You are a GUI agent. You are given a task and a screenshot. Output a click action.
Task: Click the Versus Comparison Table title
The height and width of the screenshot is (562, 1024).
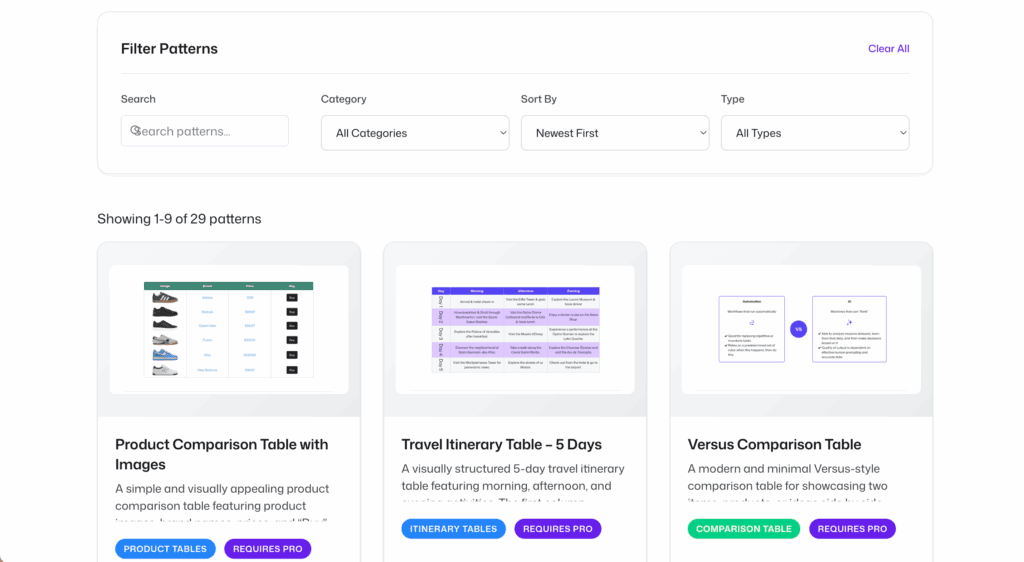774,445
